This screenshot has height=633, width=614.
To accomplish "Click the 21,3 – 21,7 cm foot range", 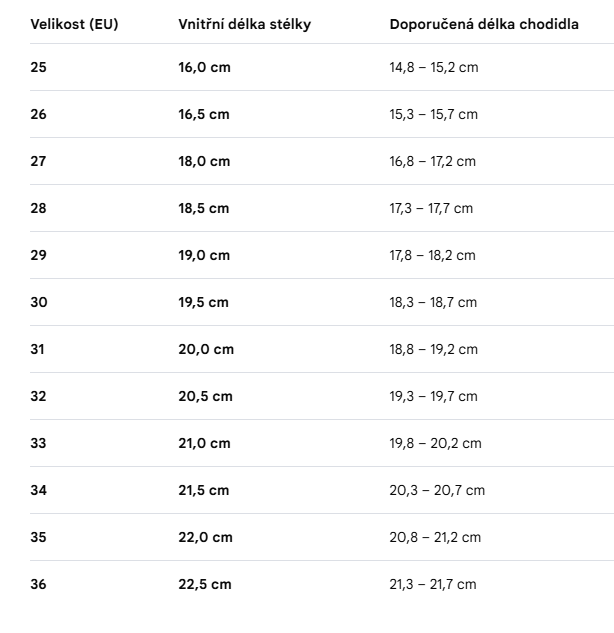I will click(433, 584).
